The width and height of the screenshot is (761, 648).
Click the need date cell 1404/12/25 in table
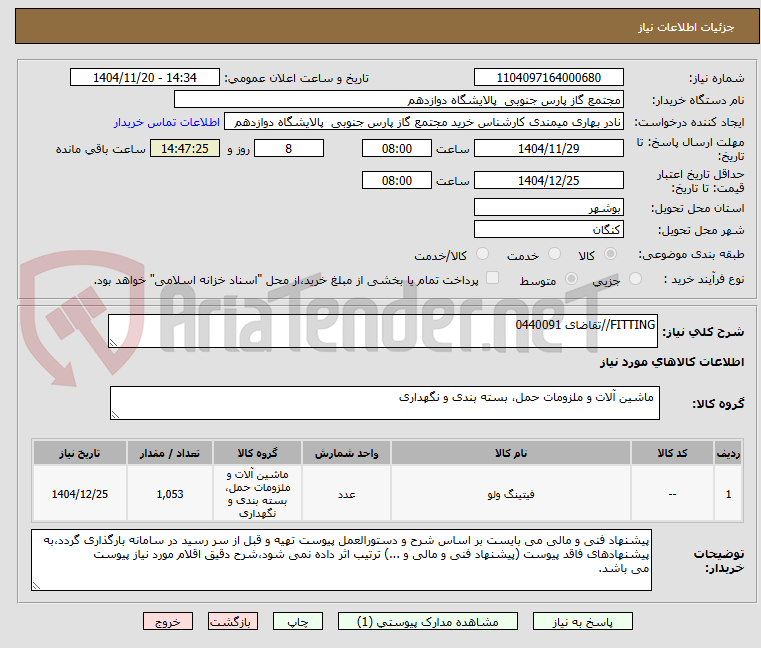click(x=80, y=494)
